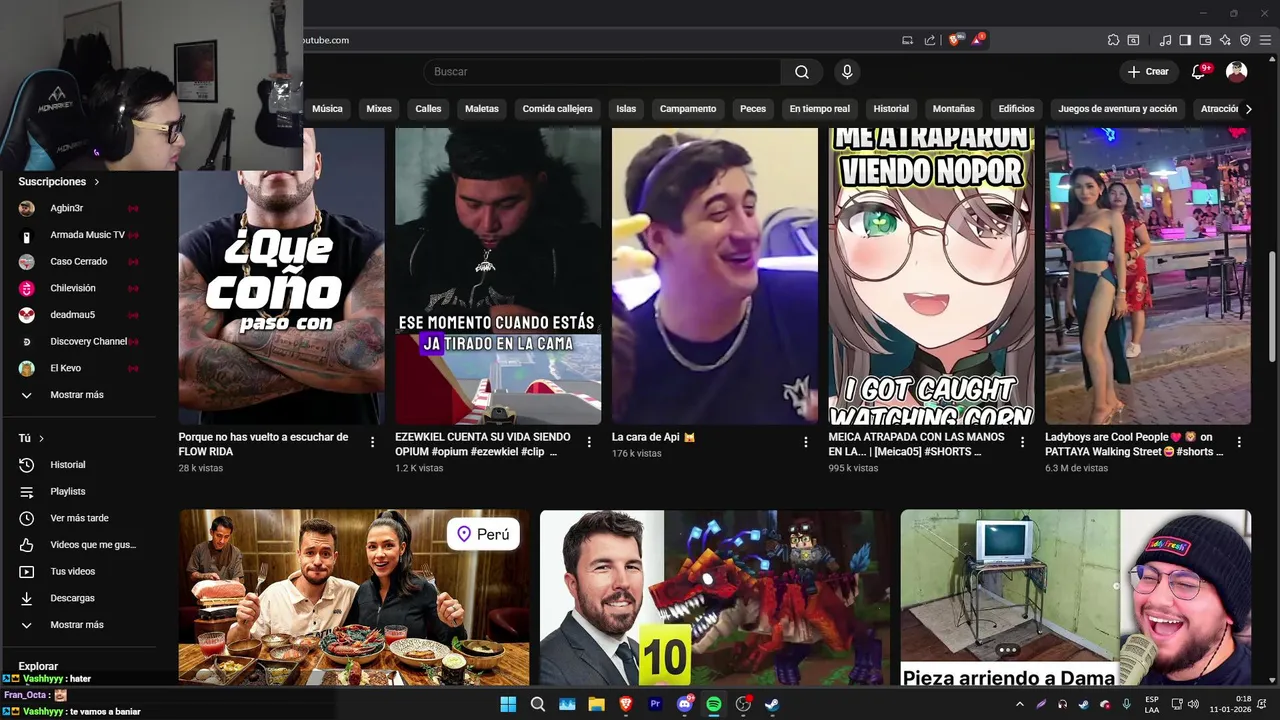Viewport: 1280px width, 720px height.
Task: Select the Música filter chip
Action: click(x=327, y=109)
